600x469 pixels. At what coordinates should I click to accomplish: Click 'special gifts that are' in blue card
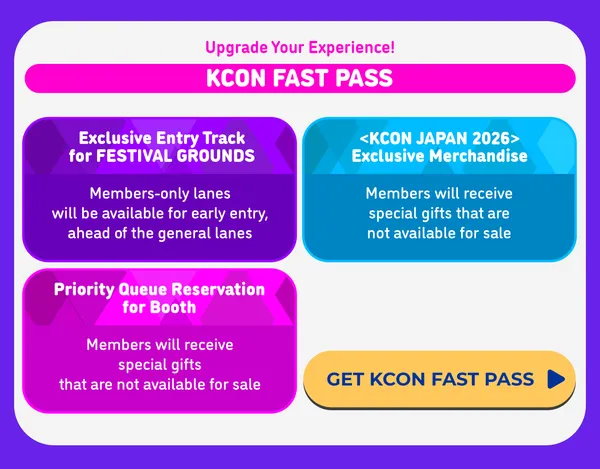tap(439, 213)
